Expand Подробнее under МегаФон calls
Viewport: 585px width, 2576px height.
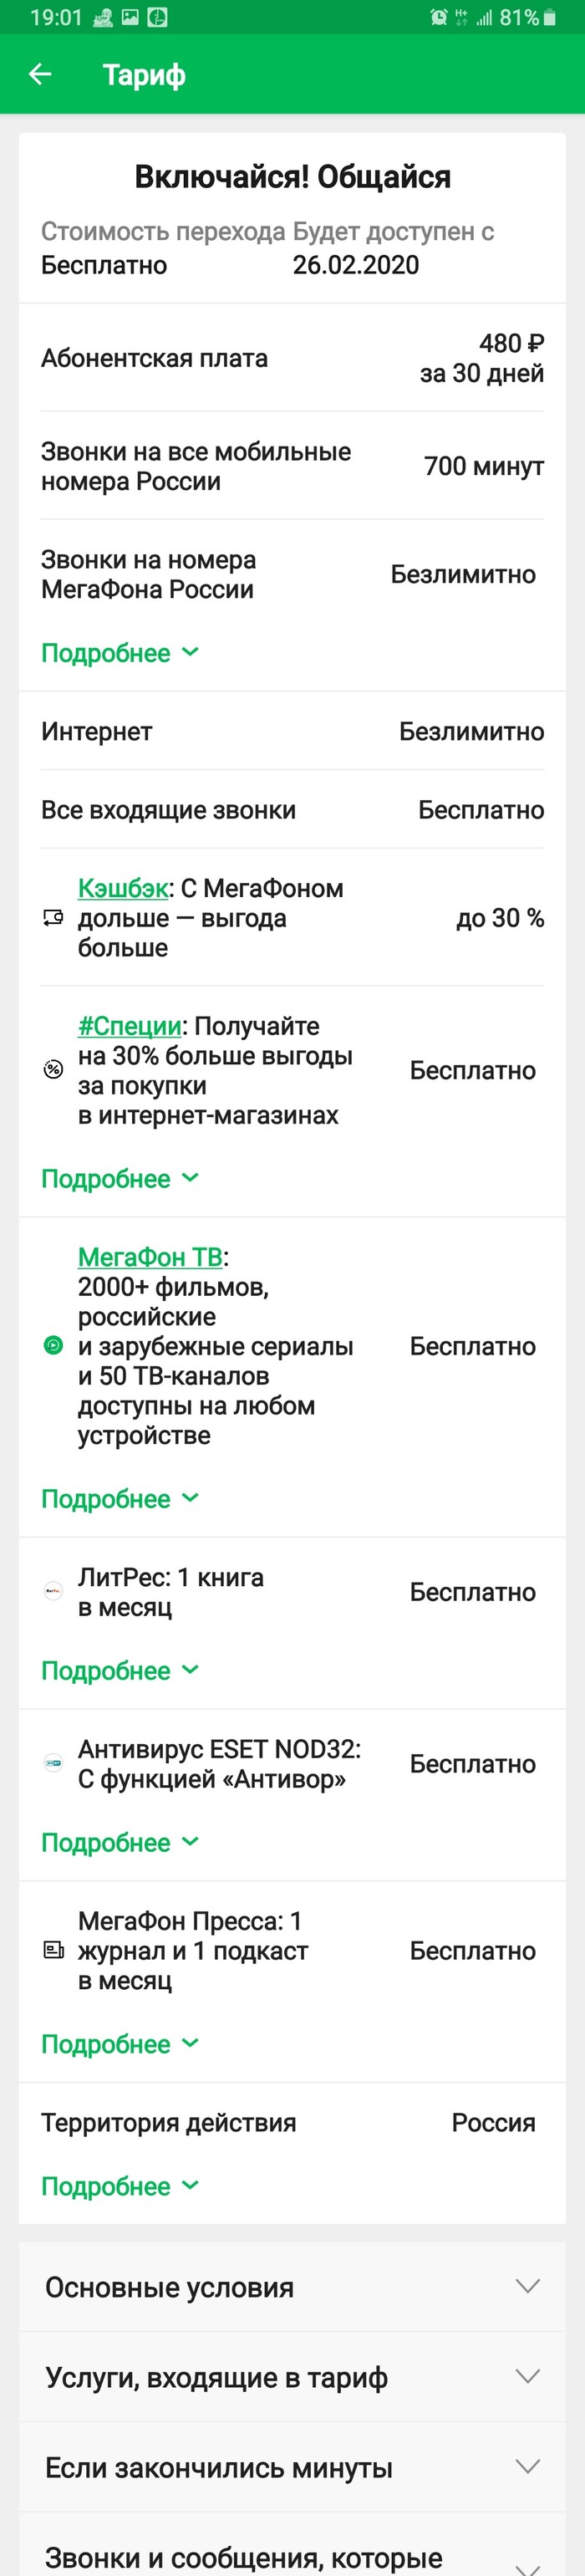click(x=120, y=653)
